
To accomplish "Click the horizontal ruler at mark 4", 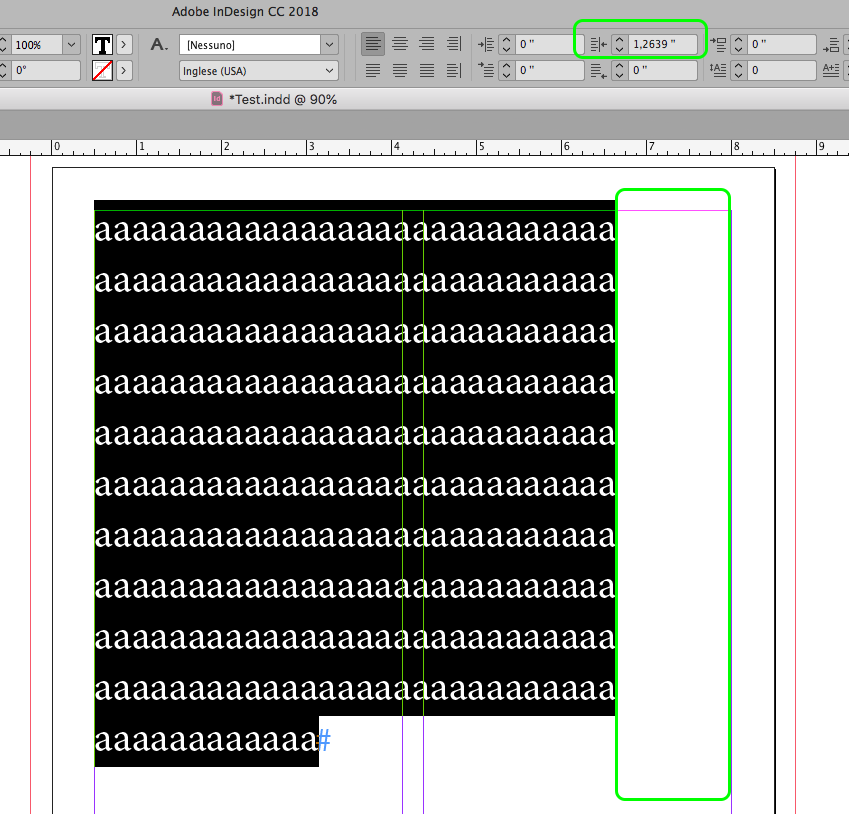I will (396, 146).
